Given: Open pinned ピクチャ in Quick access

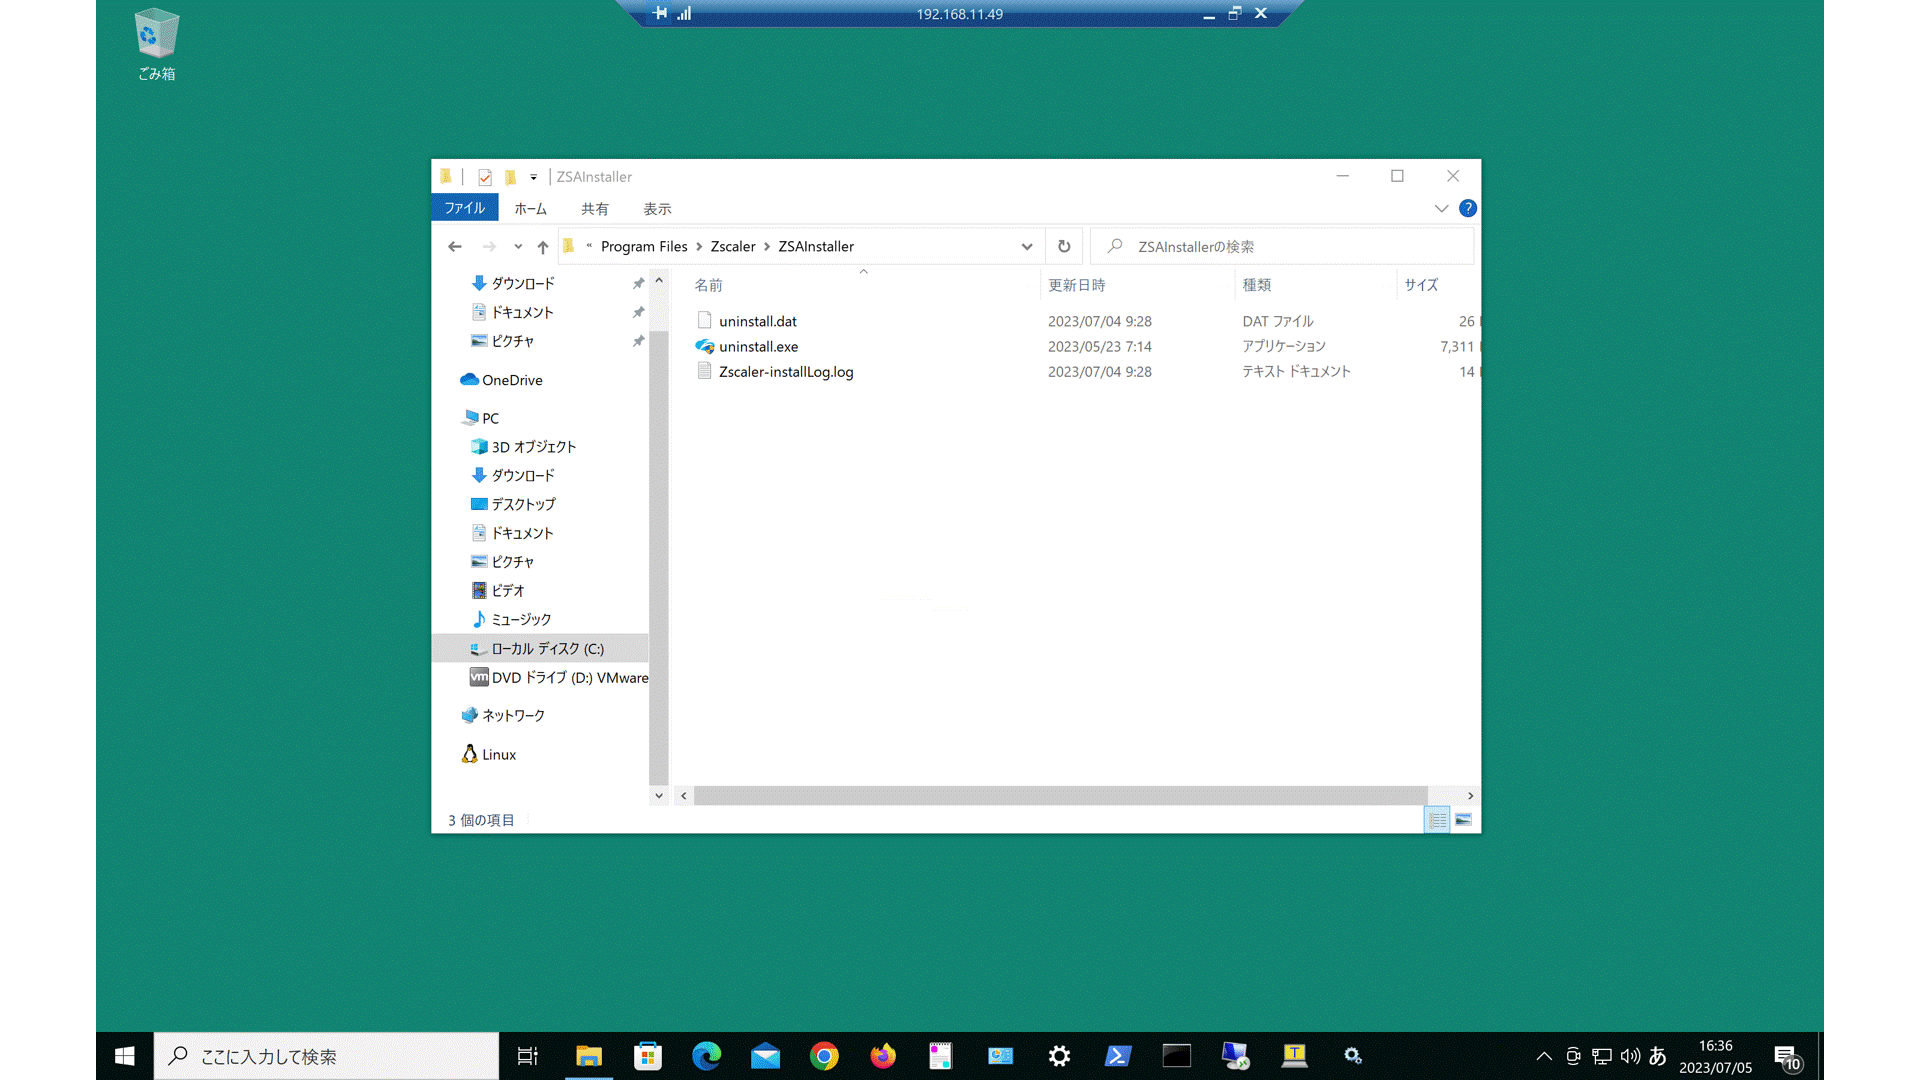Looking at the screenshot, I should [x=512, y=341].
